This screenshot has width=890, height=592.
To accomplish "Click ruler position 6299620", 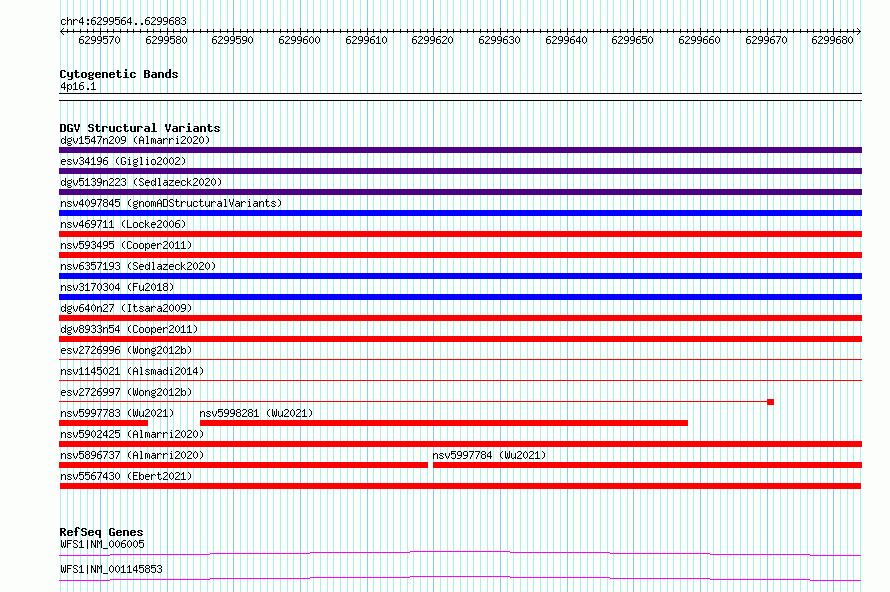I will [433, 40].
